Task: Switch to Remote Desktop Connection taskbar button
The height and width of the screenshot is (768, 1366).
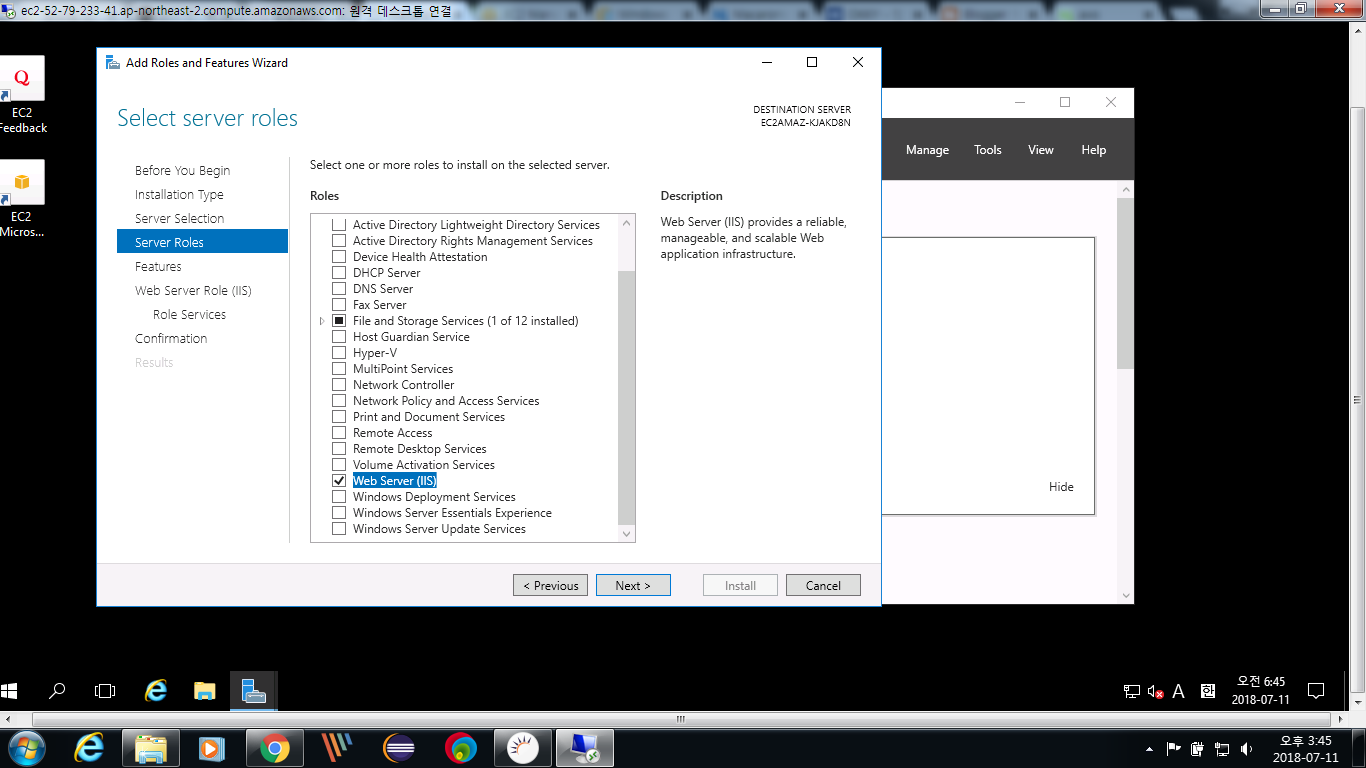Action: pyautogui.click(x=585, y=748)
